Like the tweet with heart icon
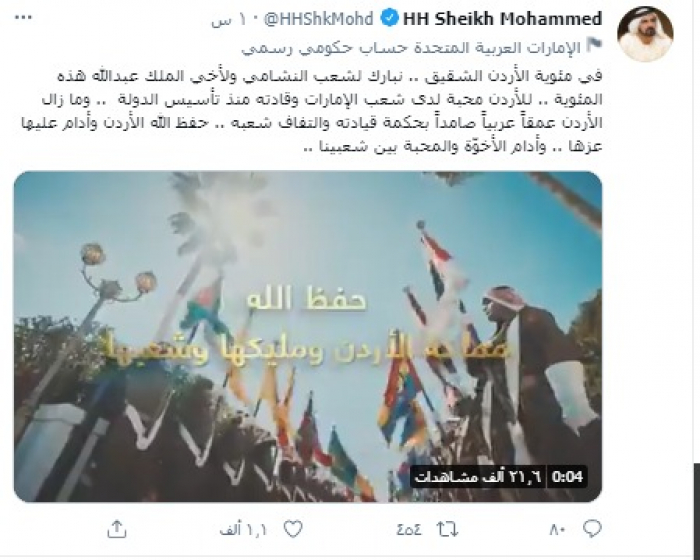The width and height of the screenshot is (700, 560). 293,530
